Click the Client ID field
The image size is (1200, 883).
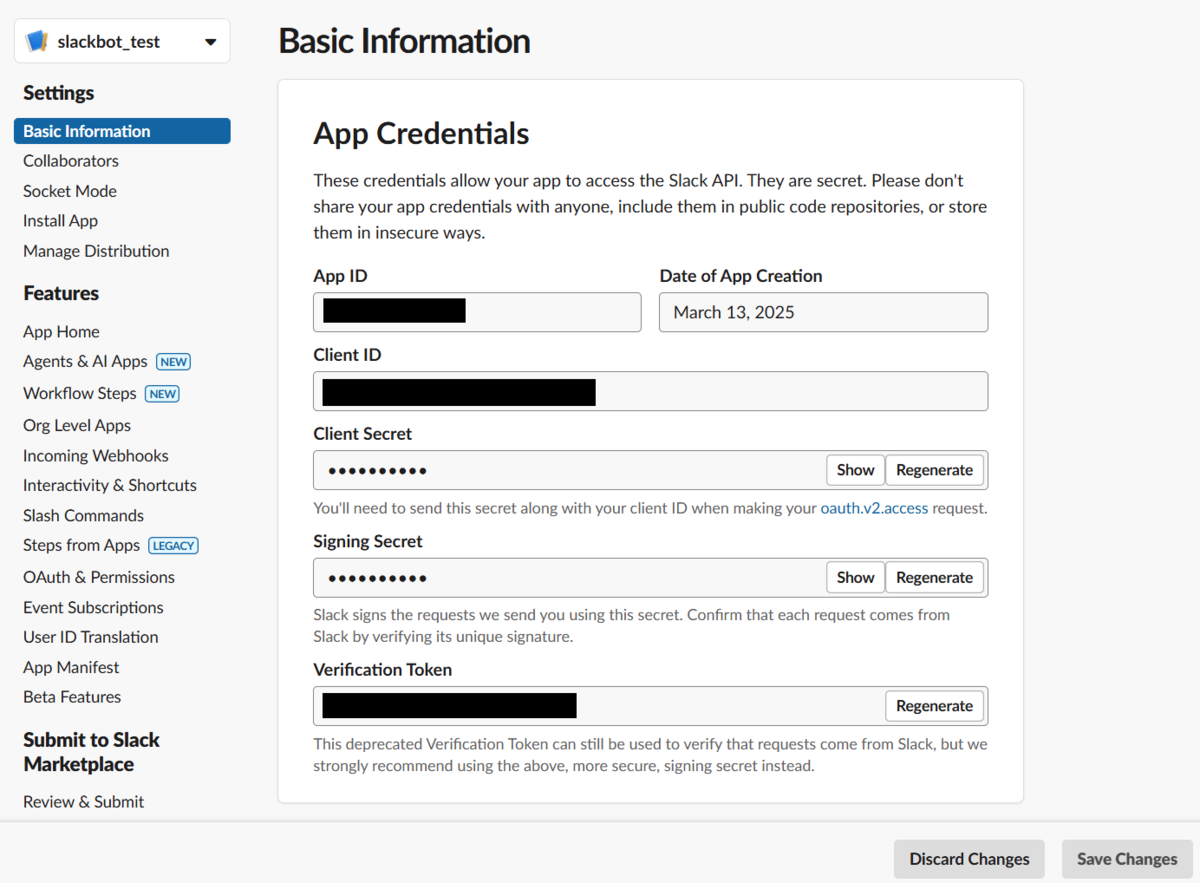pyautogui.click(x=650, y=391)
